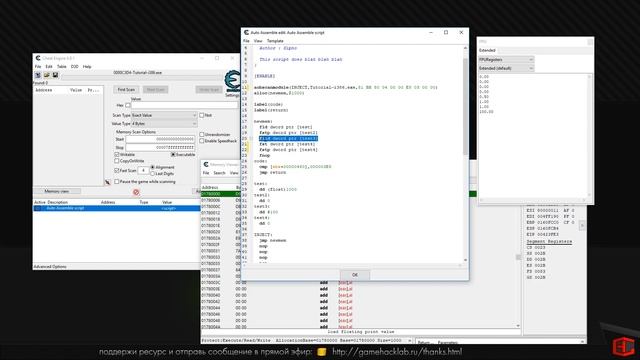The image size is (640, 360).
Task: Click the 'jmp newmem' line
Action: click(x=273, y=240)
